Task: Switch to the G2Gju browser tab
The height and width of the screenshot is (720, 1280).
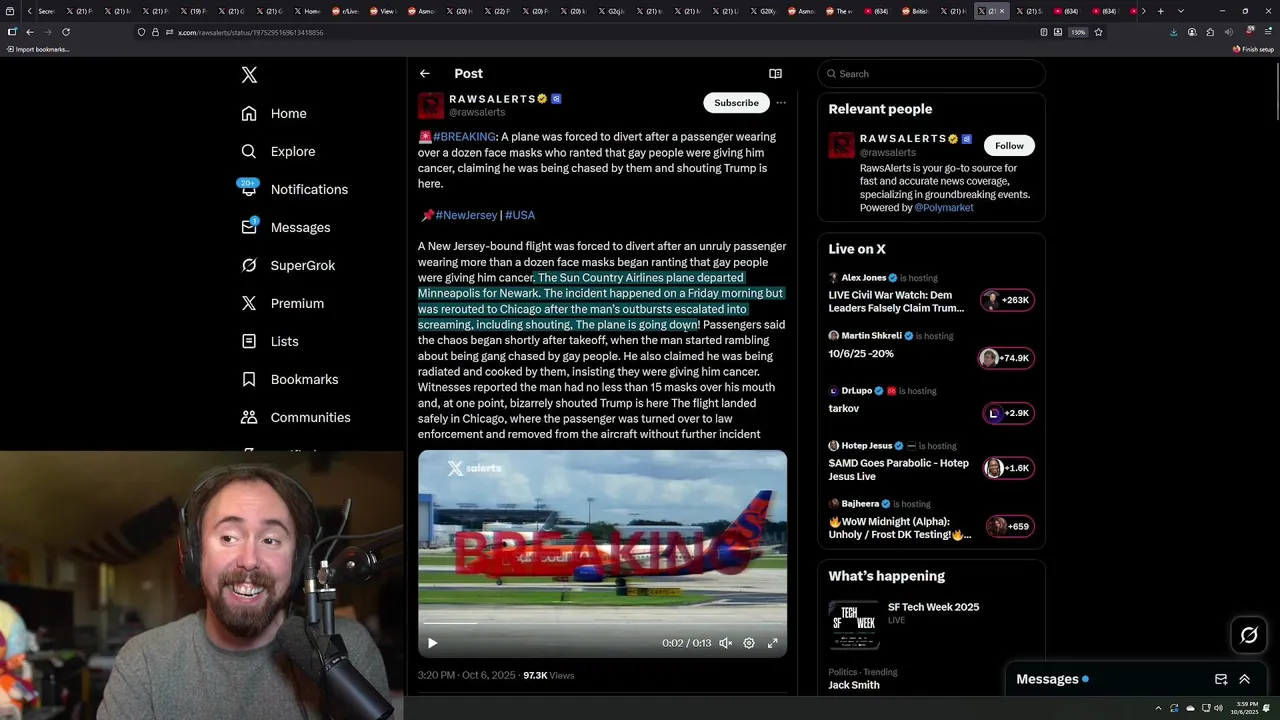Action: pos(612,11)
